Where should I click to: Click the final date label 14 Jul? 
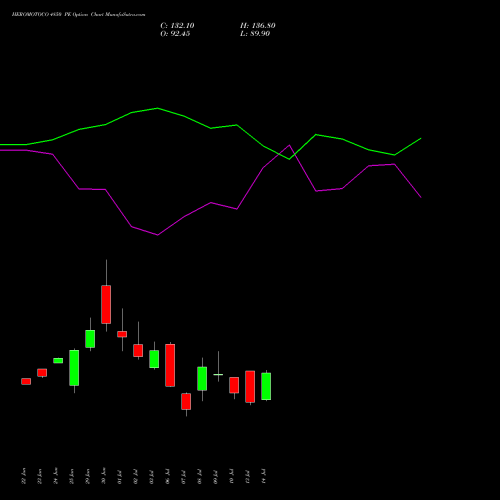point(264,476)
